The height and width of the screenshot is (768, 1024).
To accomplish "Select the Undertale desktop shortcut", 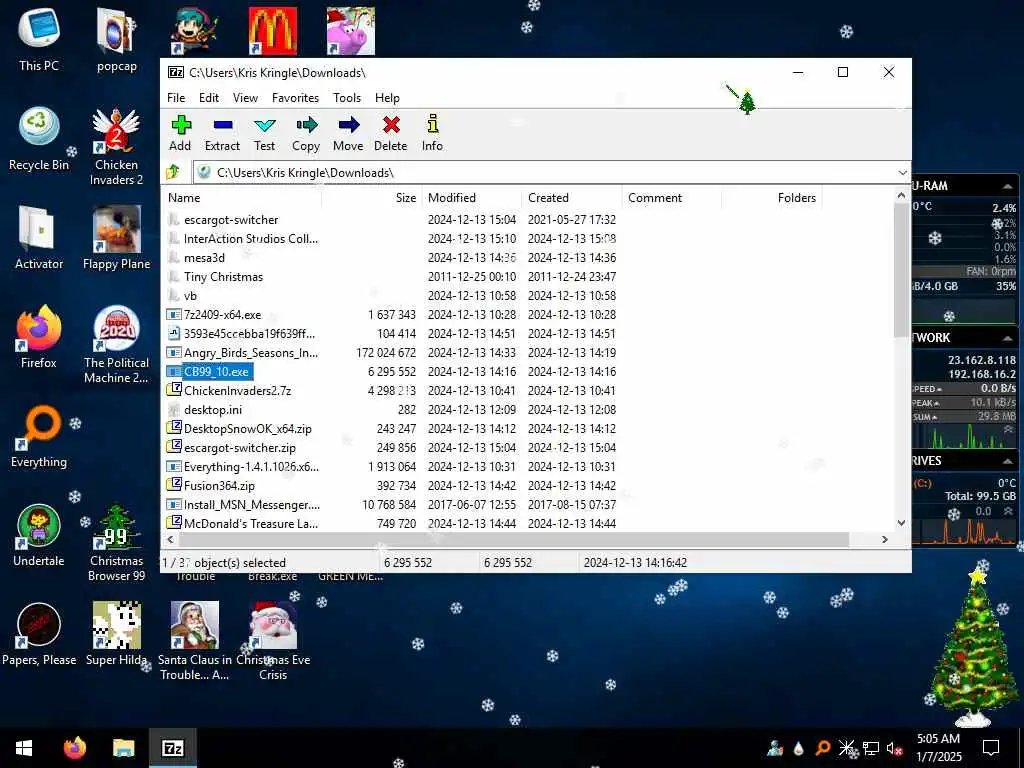I will click(x=39, y=535).
